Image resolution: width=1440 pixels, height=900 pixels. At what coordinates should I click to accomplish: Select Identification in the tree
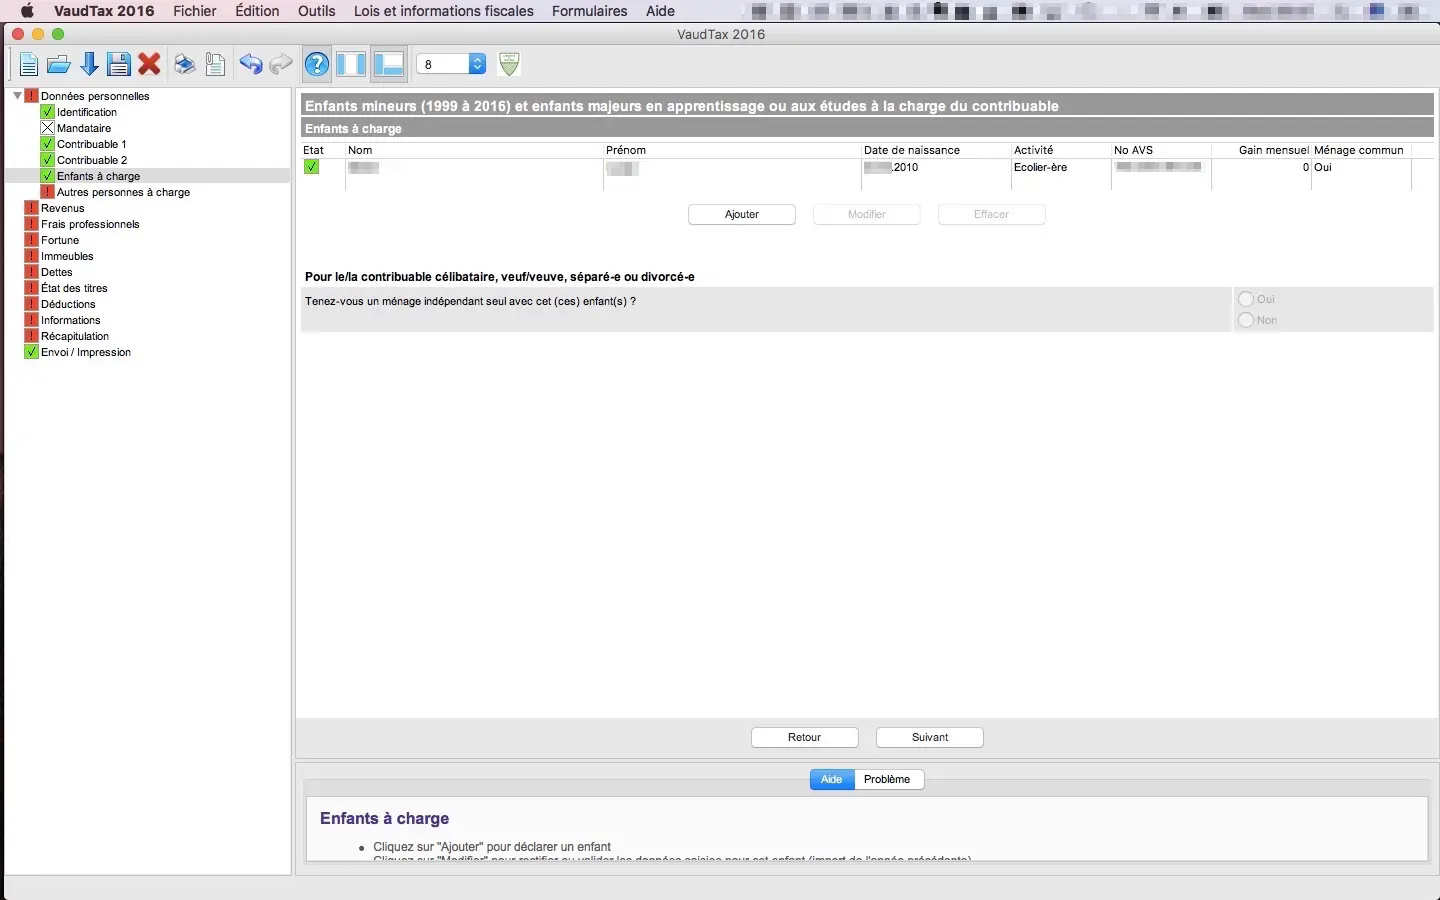(x=86, y=112)
